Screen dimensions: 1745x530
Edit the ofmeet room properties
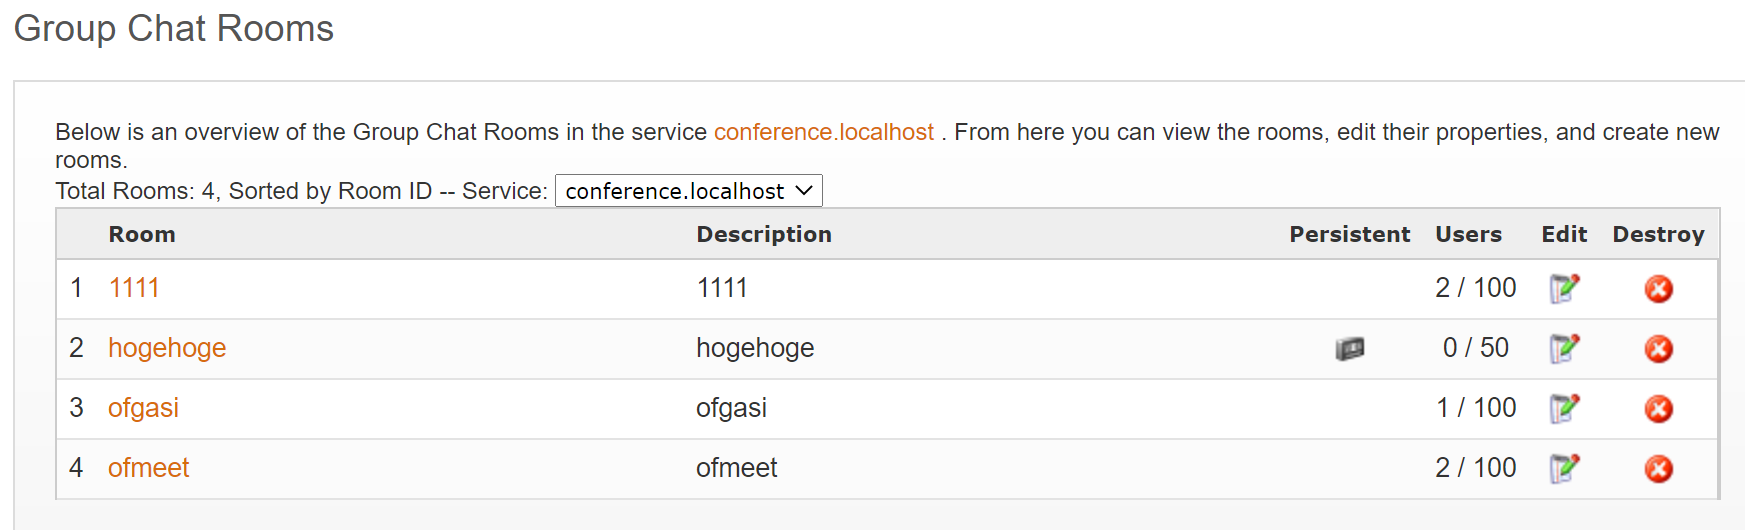[1564, 469]
